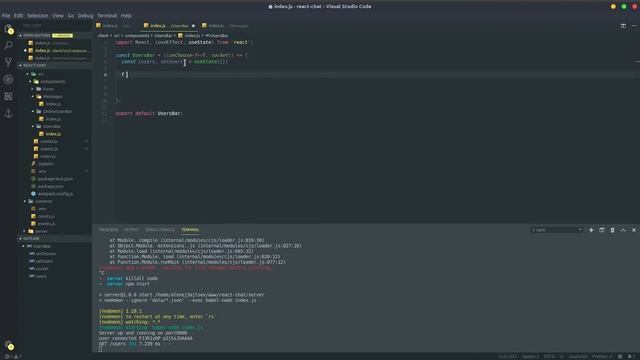
Task: Open the Source Control view
Action: coord(8,62)
